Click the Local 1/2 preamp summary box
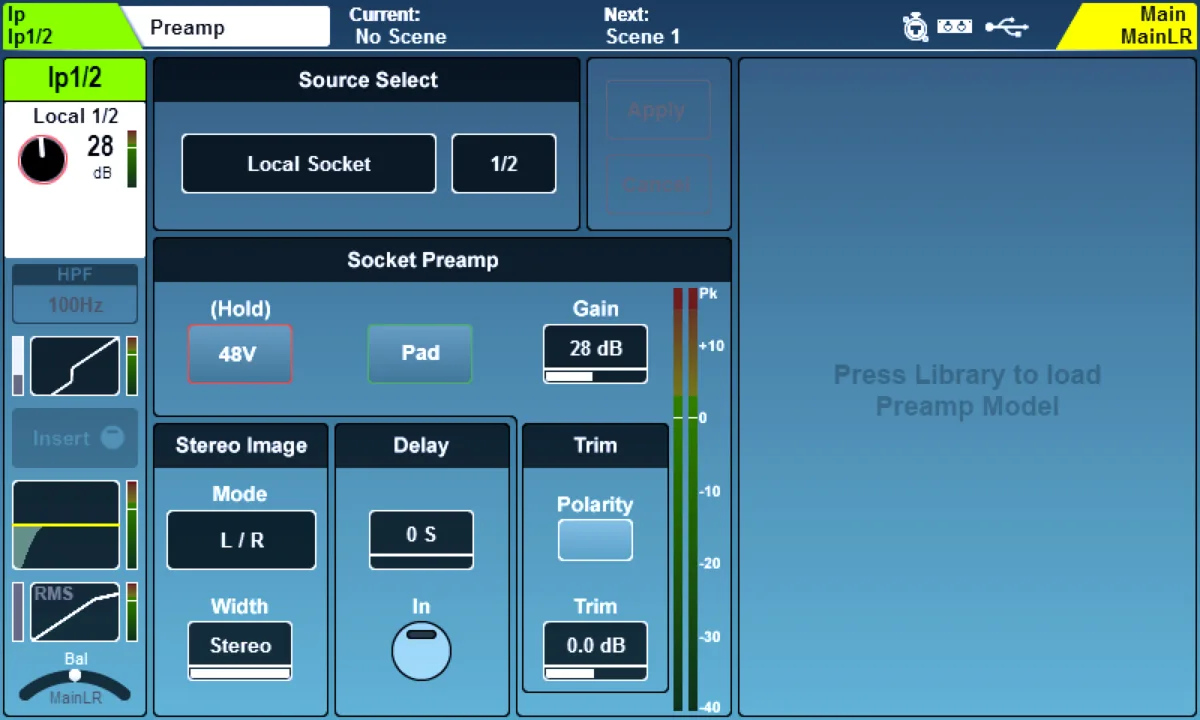The image size is (1200, 720). (75, 180)
